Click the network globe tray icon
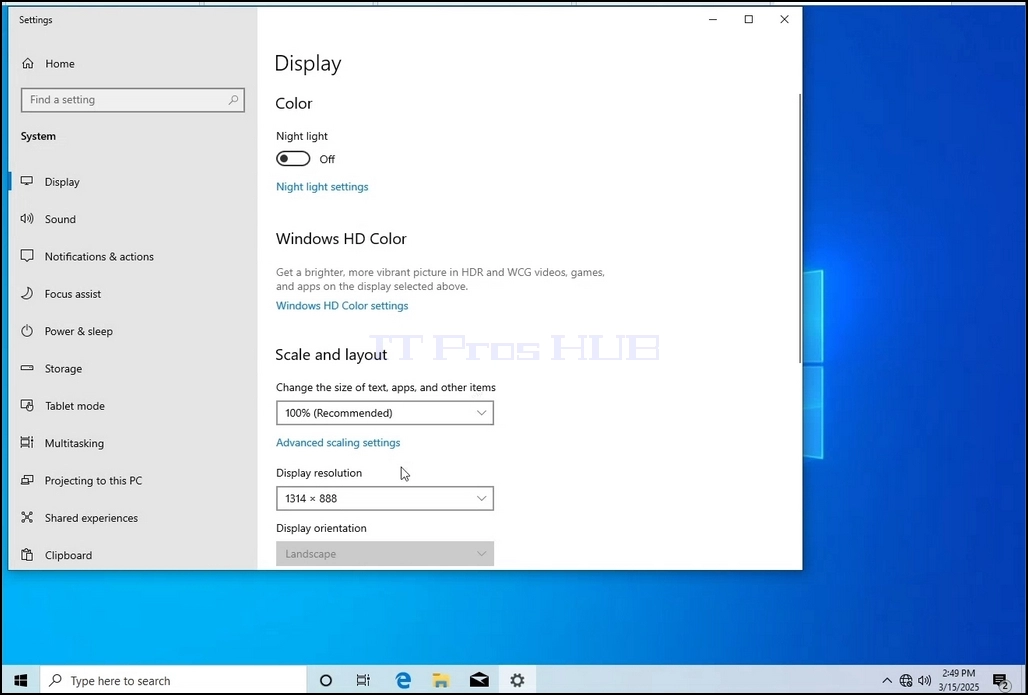The width and height of the screenshot is (1028, 695). coord(906,681)
